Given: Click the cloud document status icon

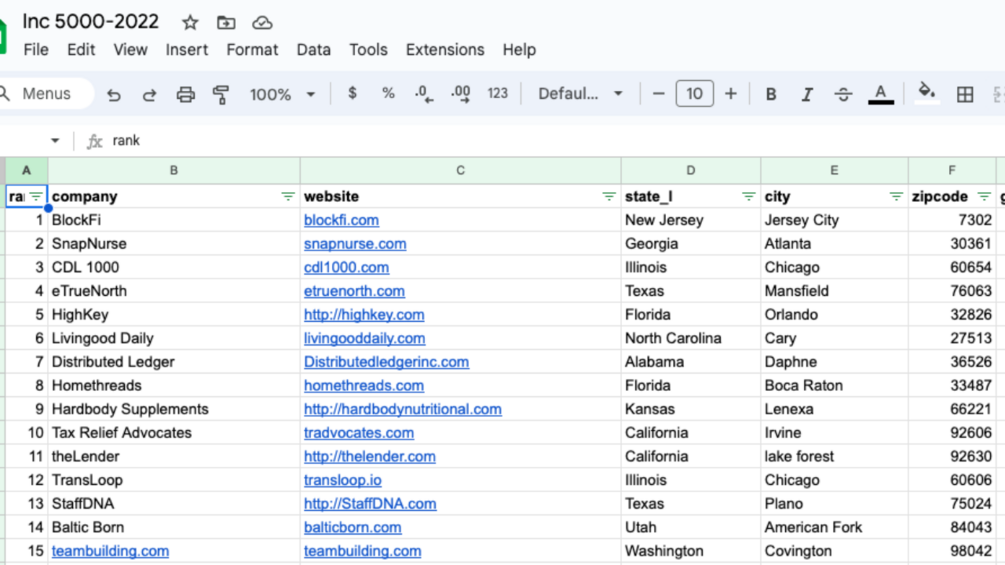Looking at the screenshot, I should coord(262,22).
